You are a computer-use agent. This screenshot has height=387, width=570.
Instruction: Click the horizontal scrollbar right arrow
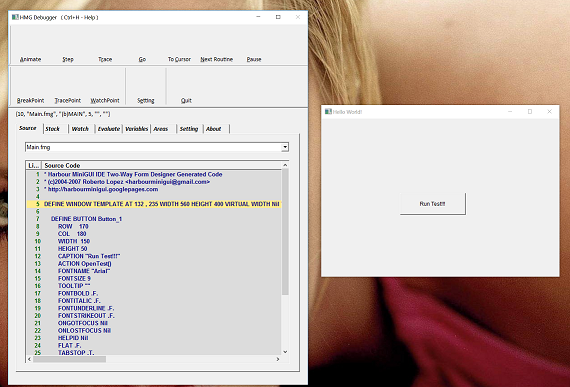(x=278, y=359)
